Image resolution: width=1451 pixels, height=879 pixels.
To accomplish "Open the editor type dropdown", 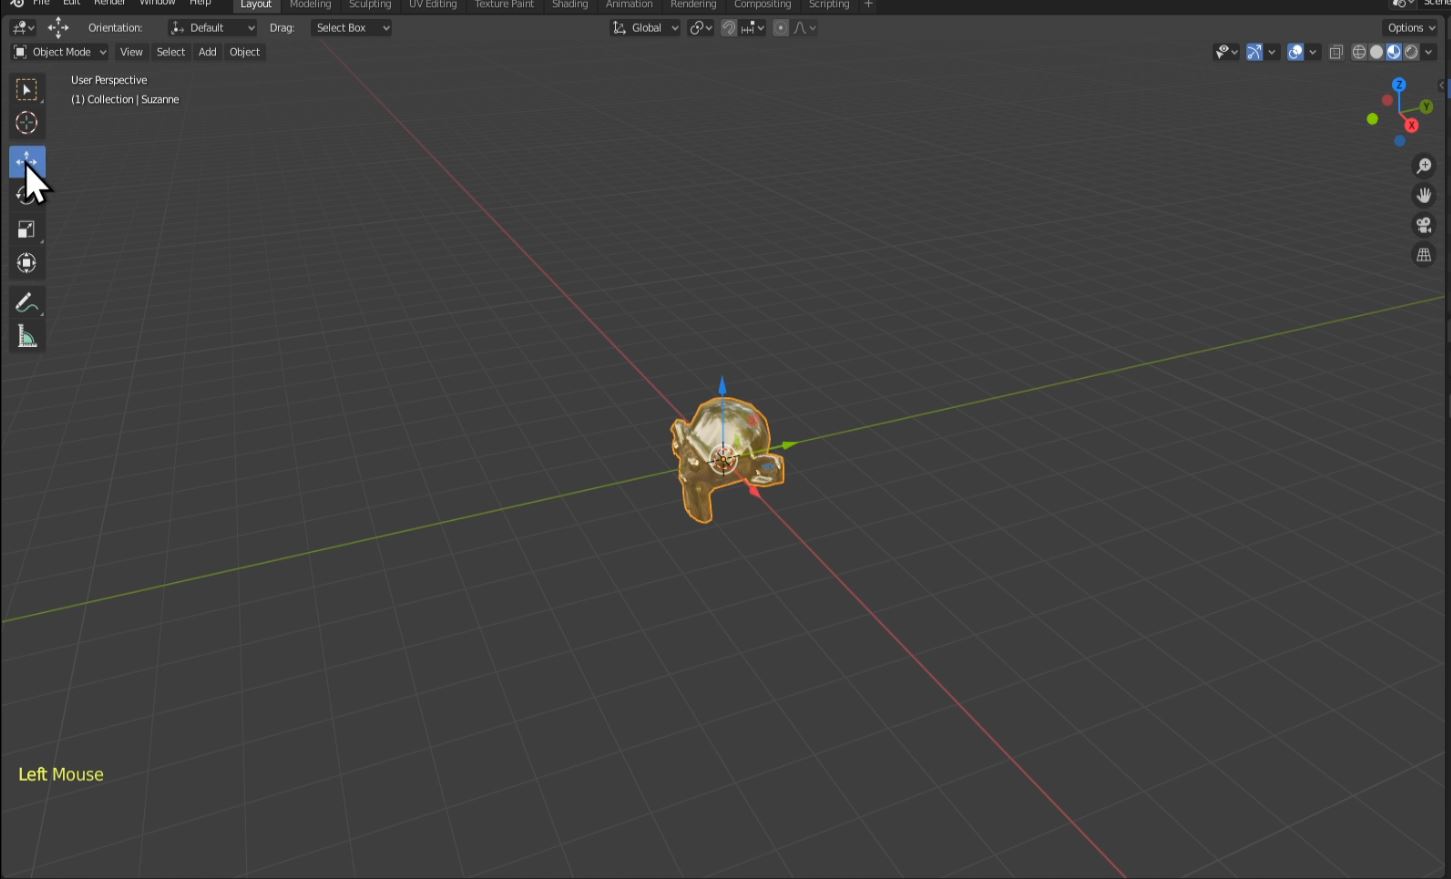I will point(23,28).
